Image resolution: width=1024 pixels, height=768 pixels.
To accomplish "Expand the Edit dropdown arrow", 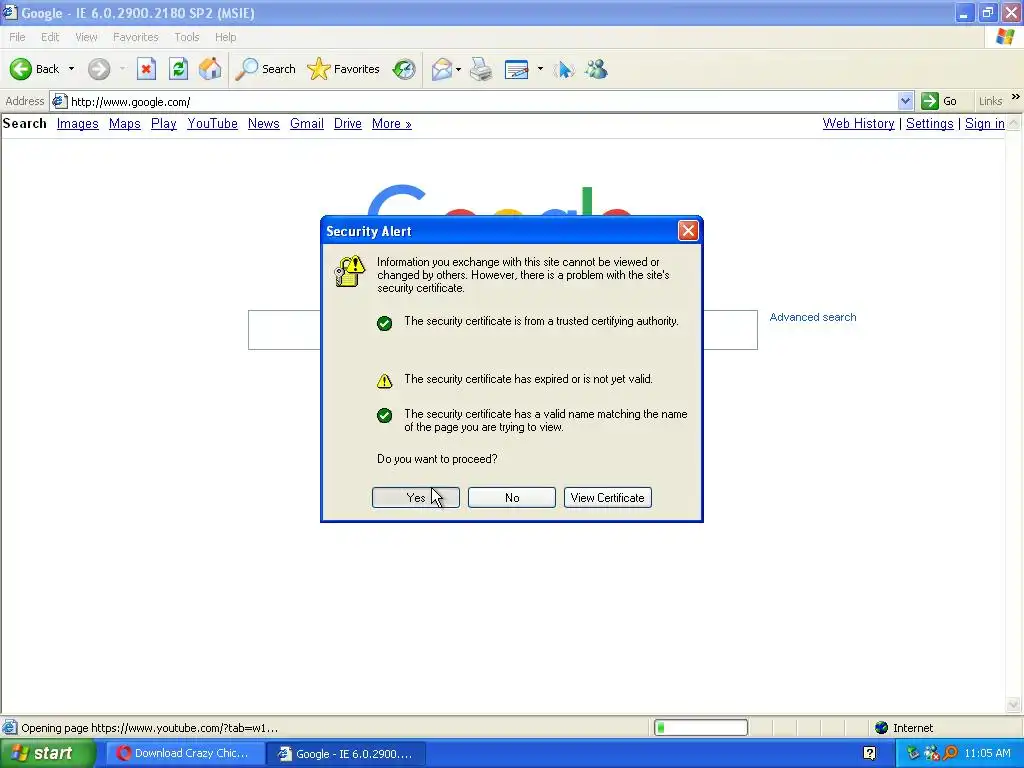I will click(x=540, y=69).
